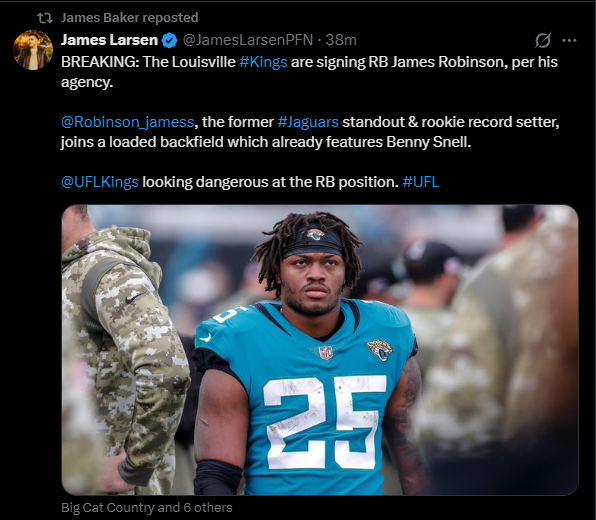Screen dimensions: 596x520
Task: Click the "BREAKING: The Louisville" tweet text
Action: point(149,62)
